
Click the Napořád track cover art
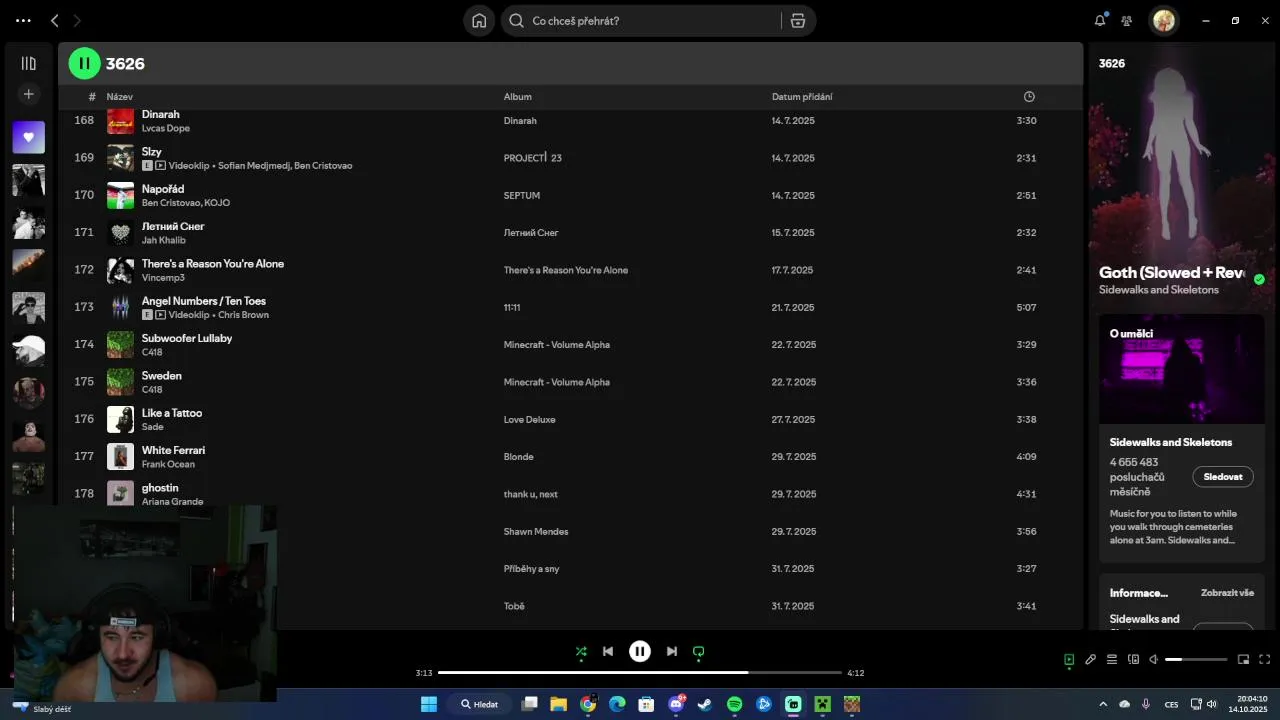(x=120, y=195)
